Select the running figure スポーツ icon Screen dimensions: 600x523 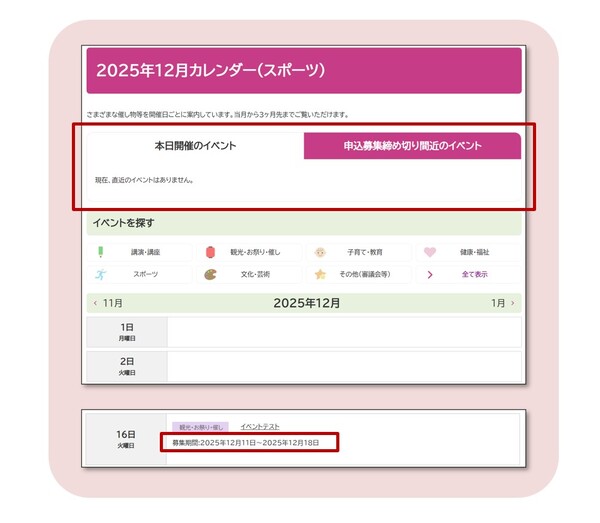(x=100, y=274)
